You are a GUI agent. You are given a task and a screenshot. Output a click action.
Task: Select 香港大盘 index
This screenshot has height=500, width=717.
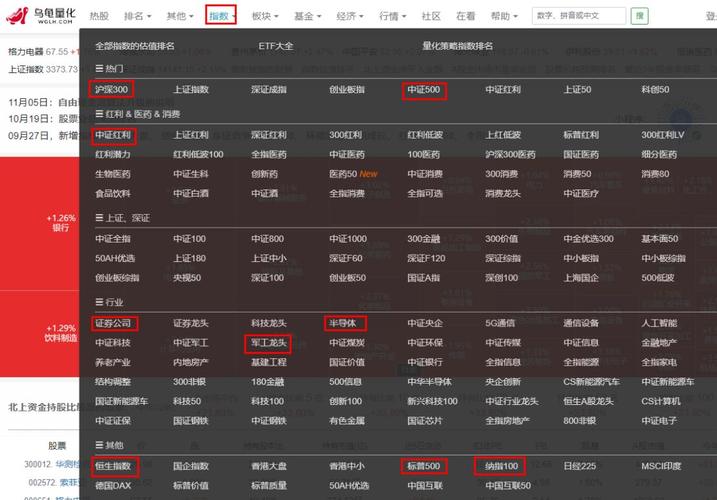pos(269,466)
